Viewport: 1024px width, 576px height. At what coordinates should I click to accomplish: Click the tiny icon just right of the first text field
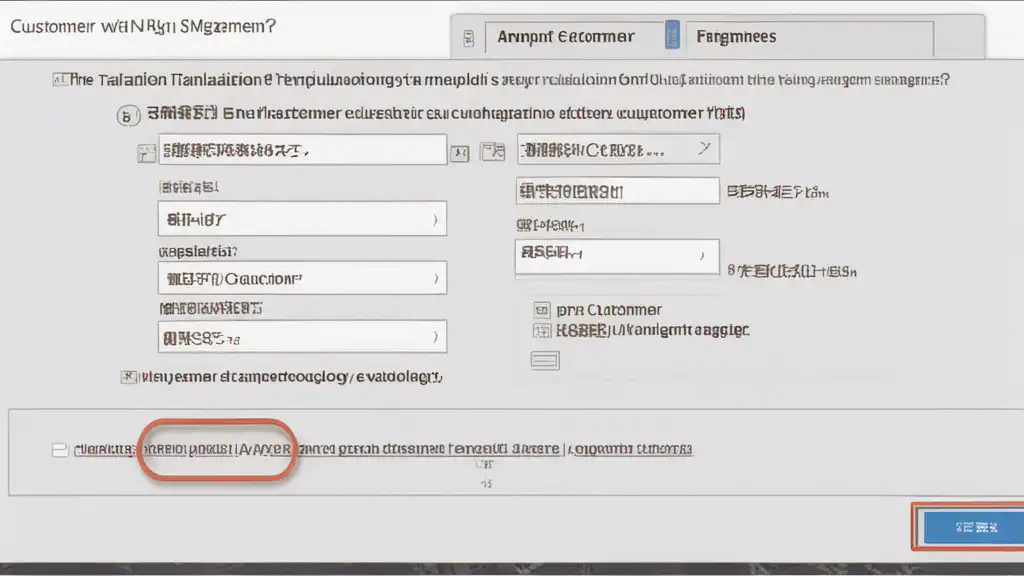tap(460, 153)
